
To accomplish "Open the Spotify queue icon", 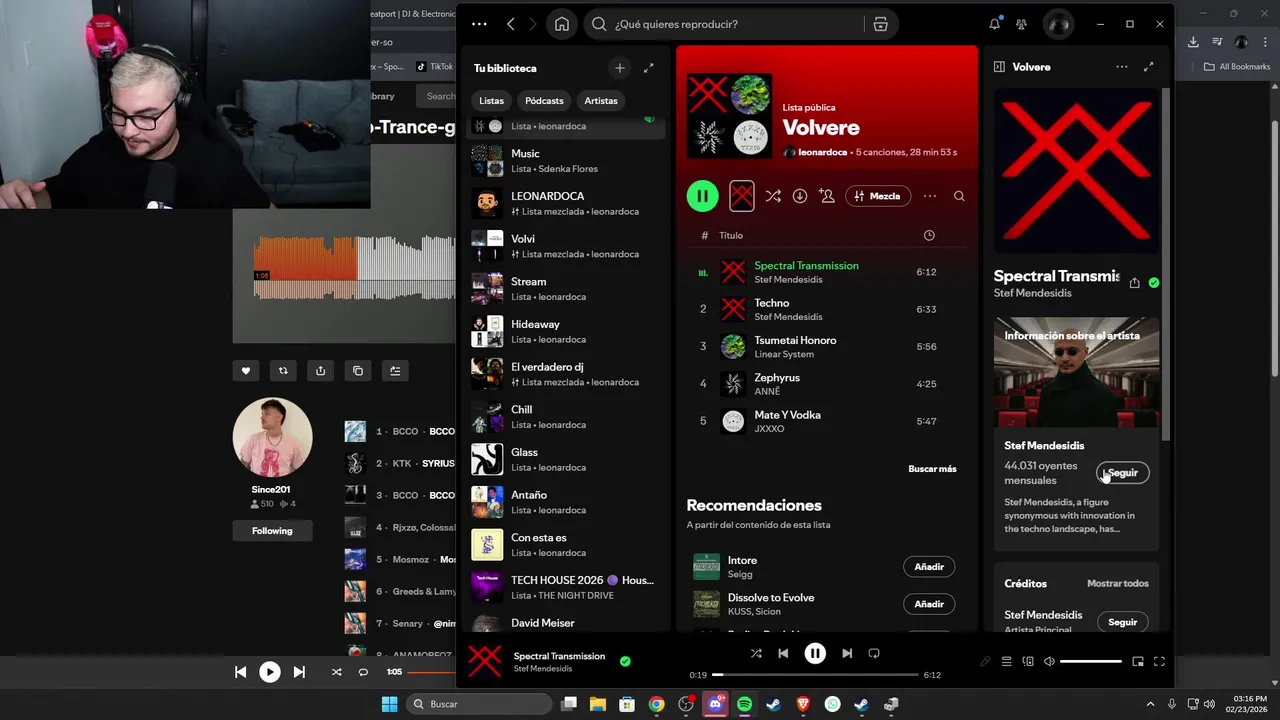I will [x=1007, y=661].
